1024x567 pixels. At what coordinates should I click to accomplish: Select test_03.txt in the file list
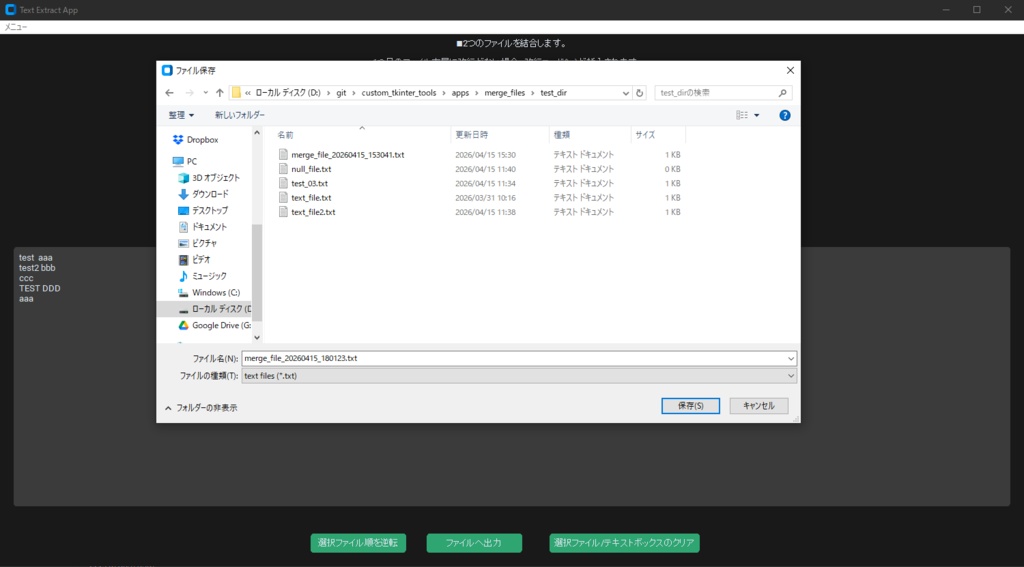310,184
